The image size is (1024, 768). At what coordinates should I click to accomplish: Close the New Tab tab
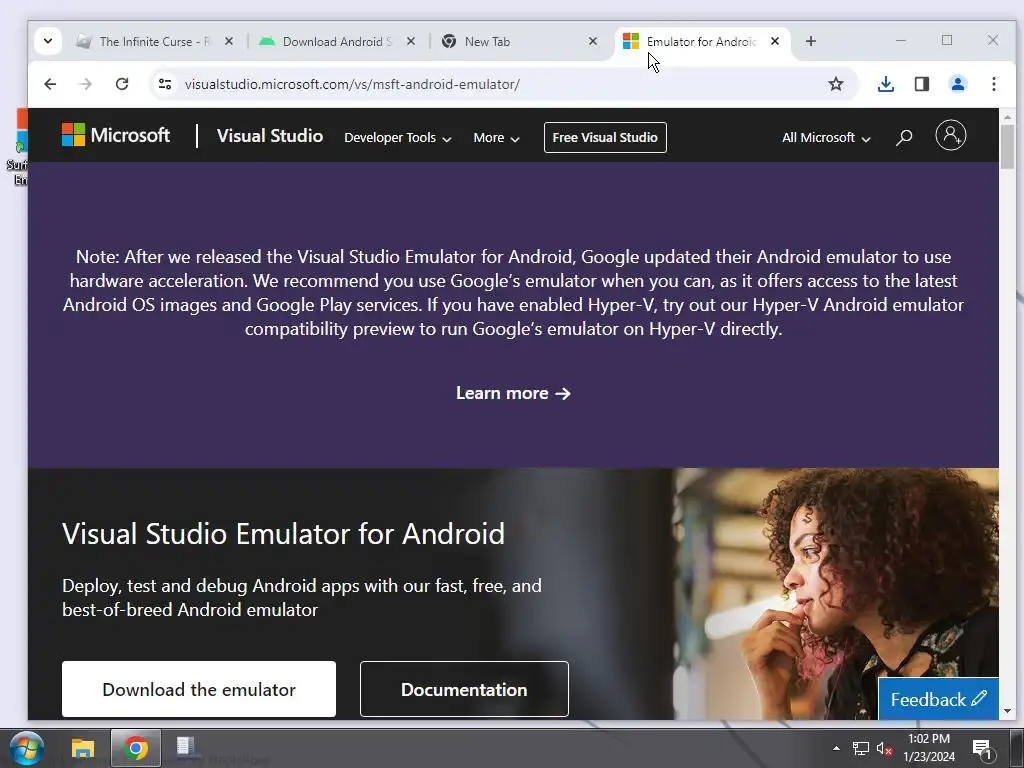(592, 41)
